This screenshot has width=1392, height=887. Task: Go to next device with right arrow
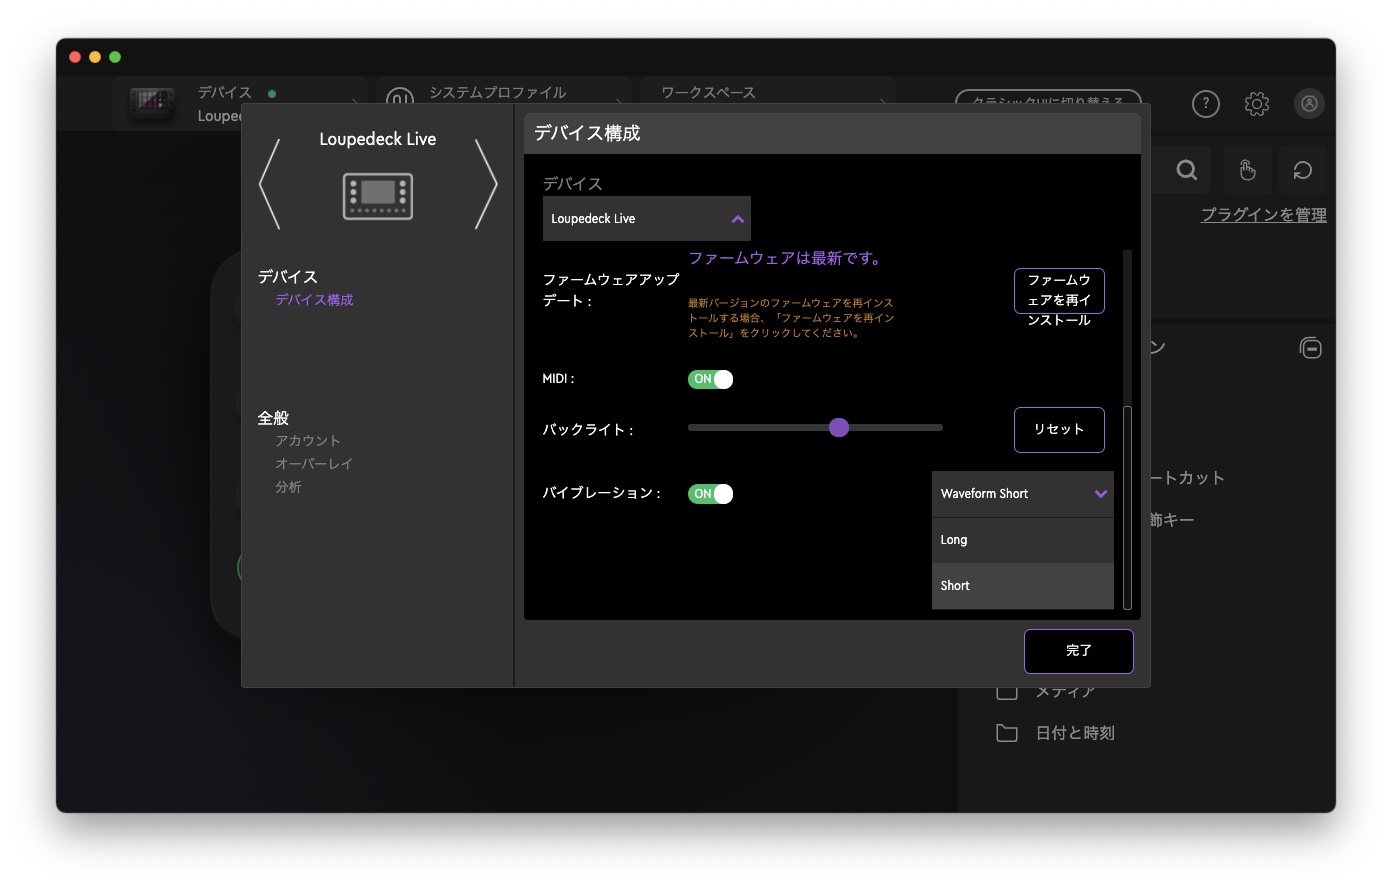click(486, 184)
